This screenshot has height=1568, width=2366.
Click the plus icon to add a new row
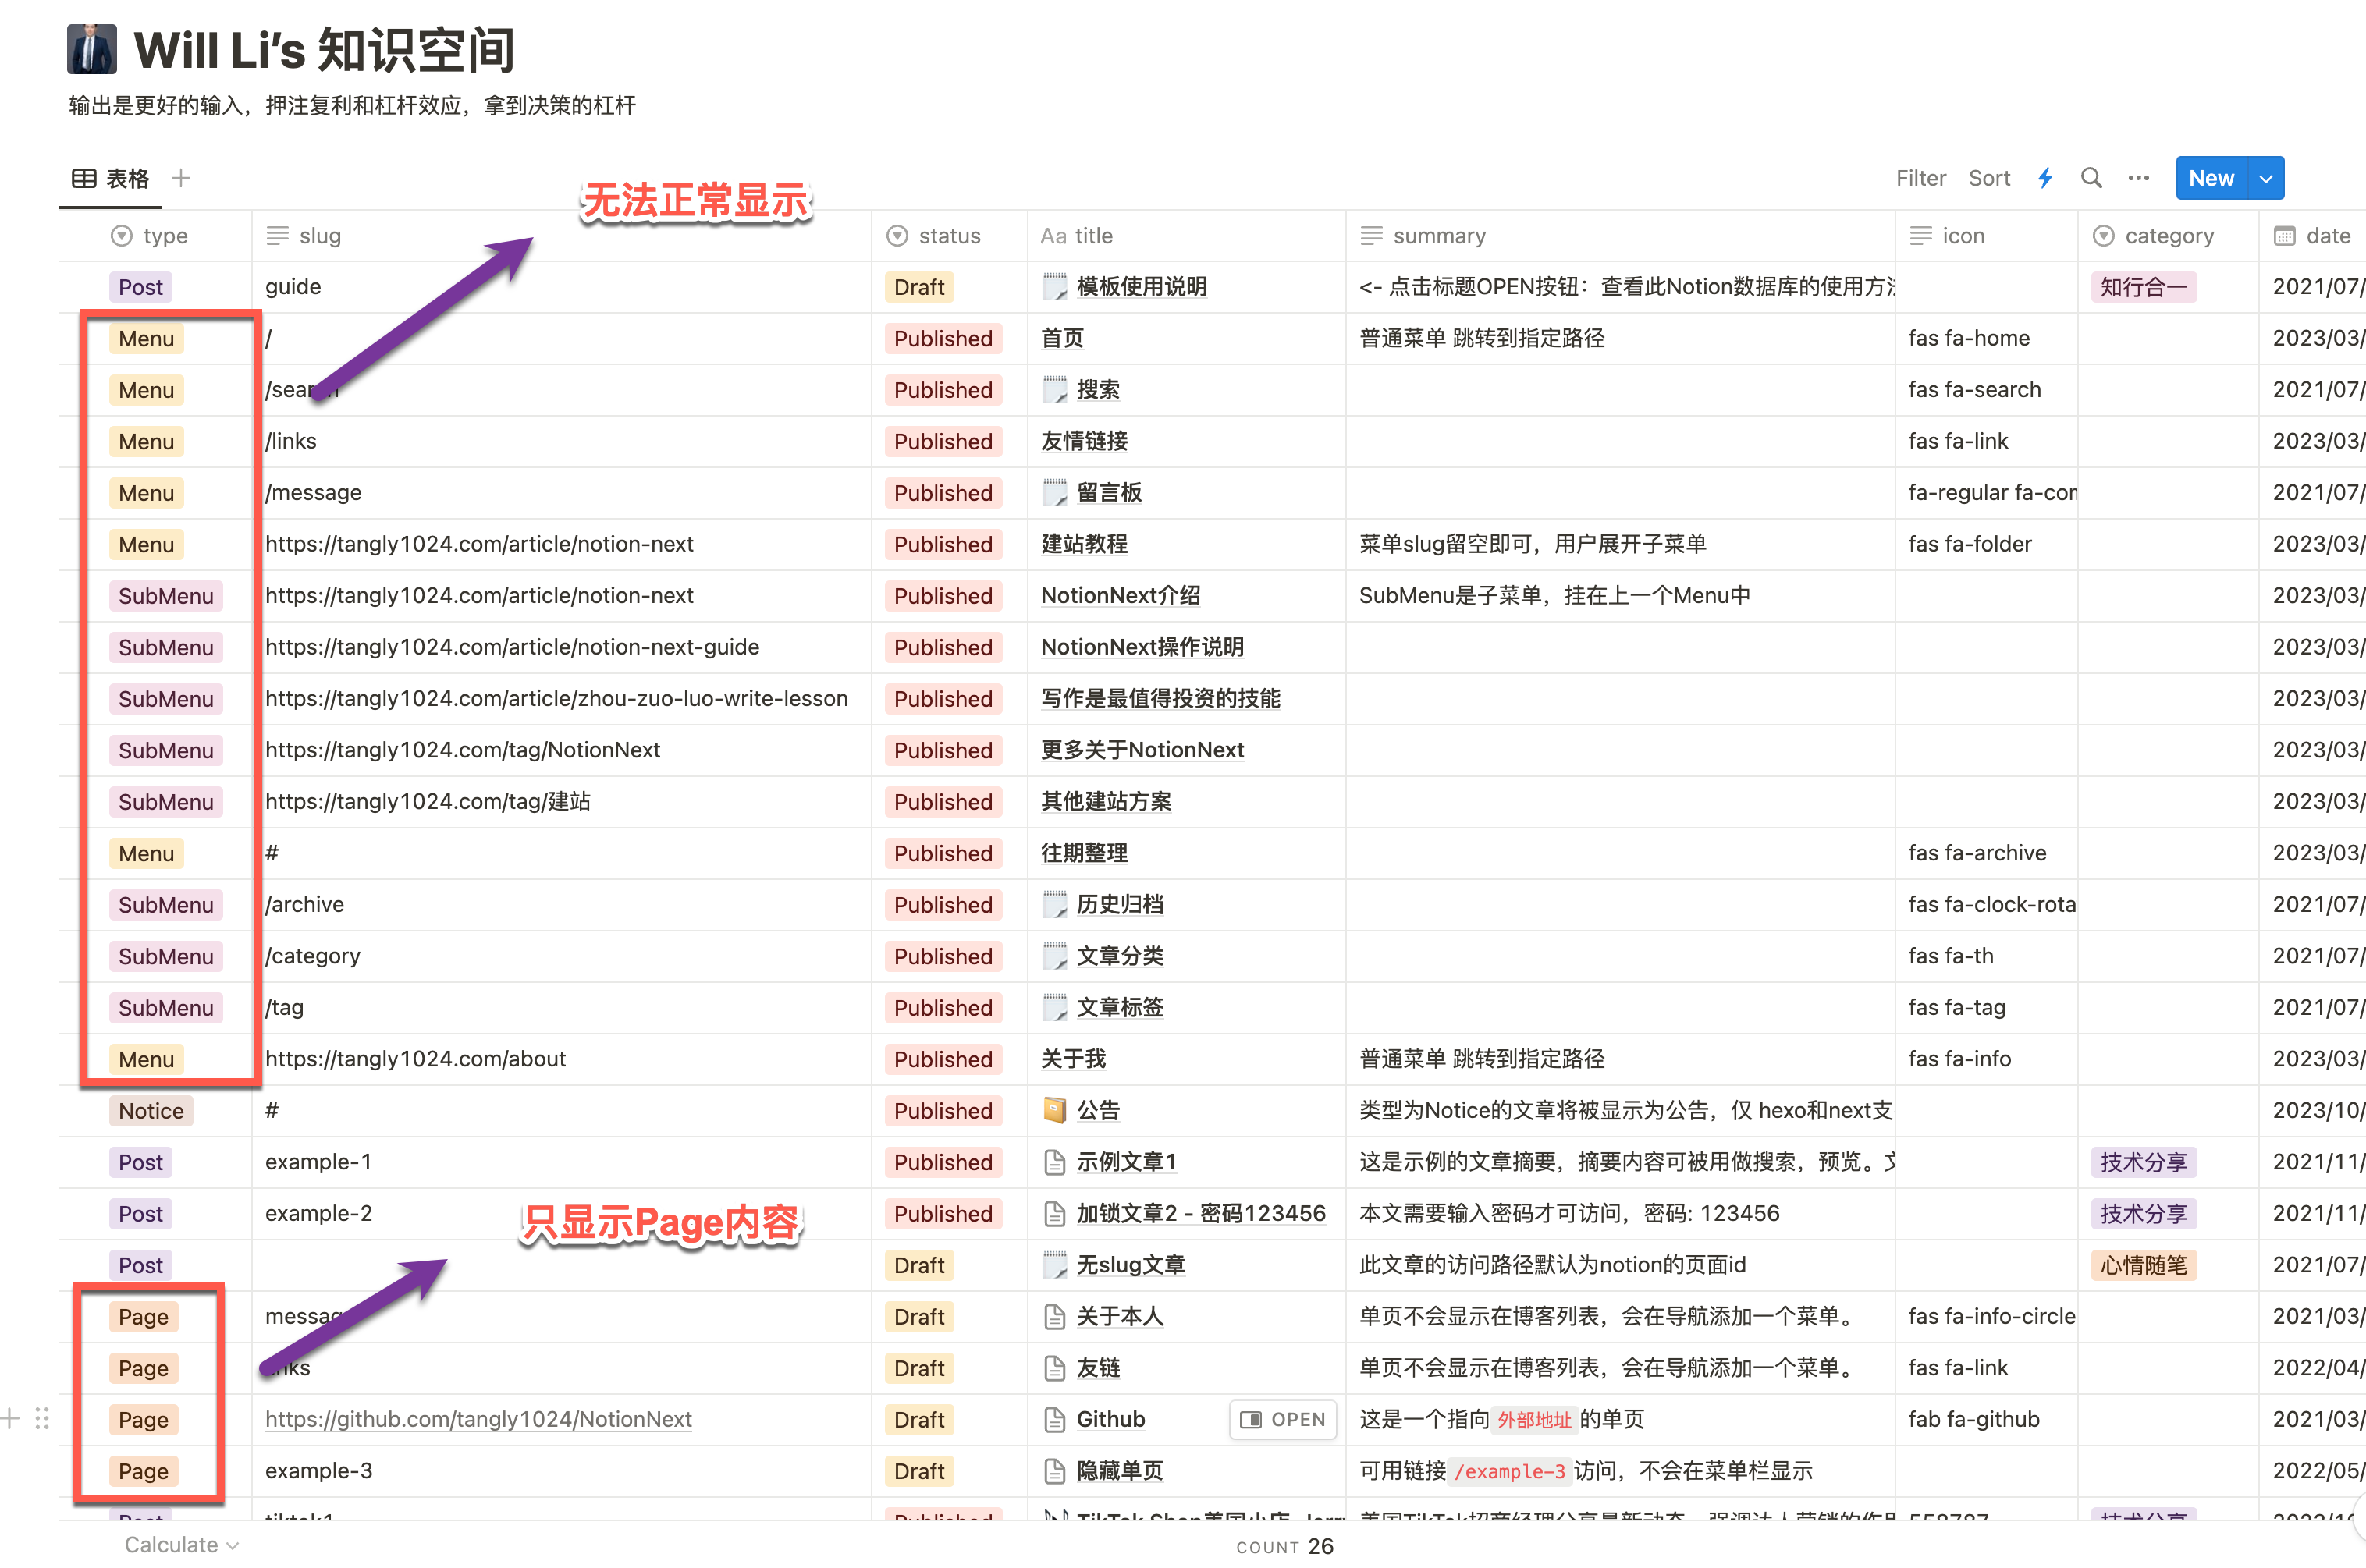pos(11,1418)
